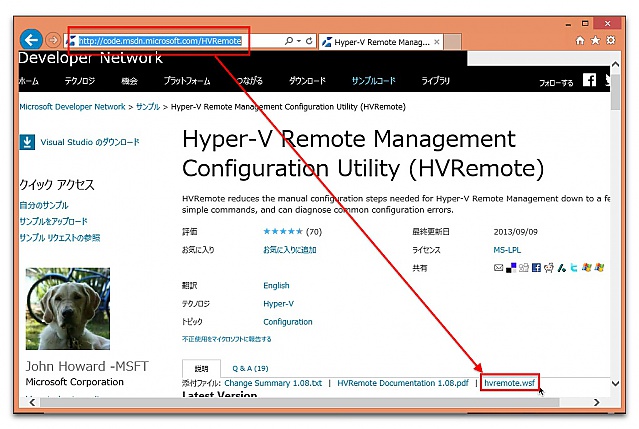
Task: Open HVRemote Documentation 1.08.pdf attachment
Action: (403, 383)
